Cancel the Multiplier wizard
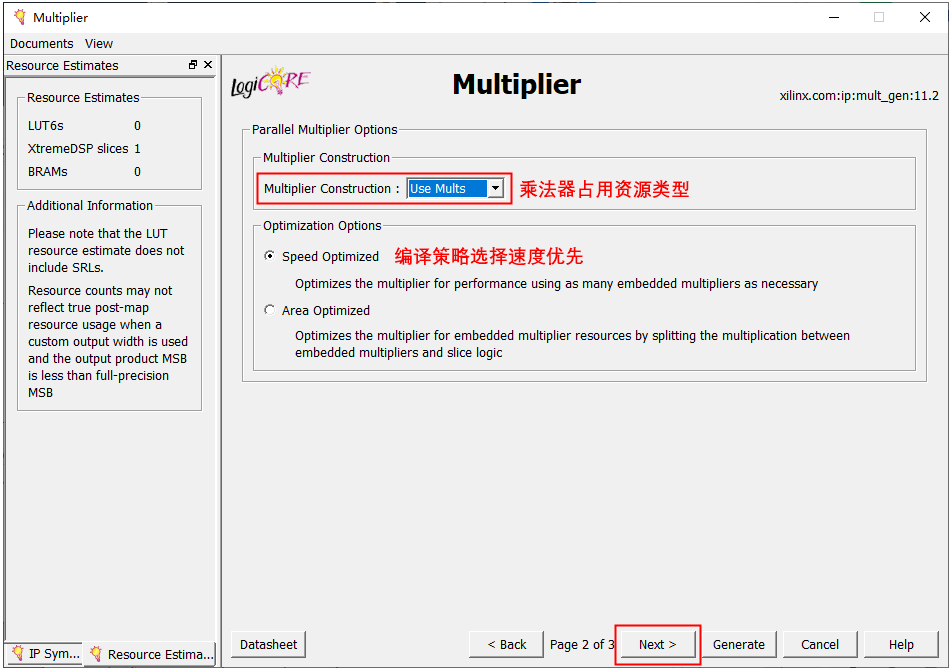 [819, 644]
